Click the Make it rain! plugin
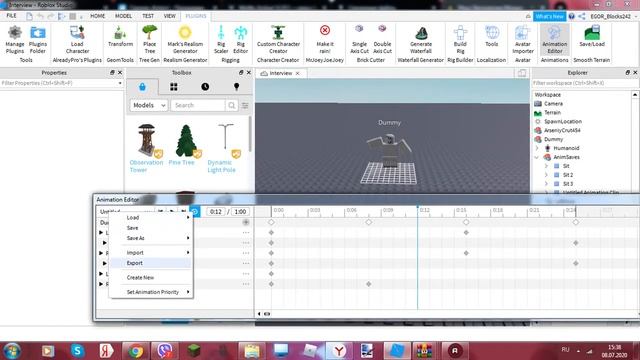The image size is (640, 360). pyautogui.click(x=325, y=40)
